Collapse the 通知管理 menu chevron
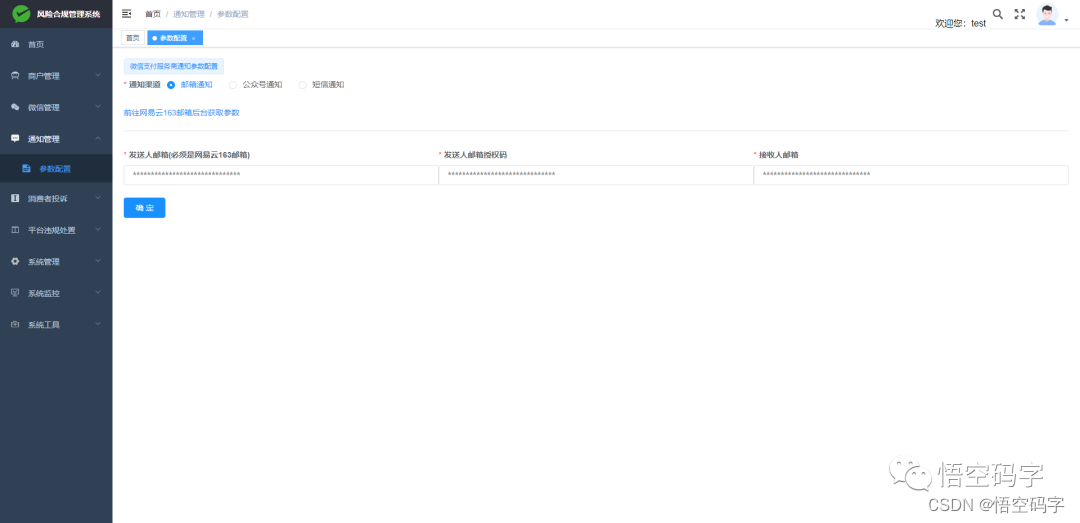Viewport: 1080px width, 523px height. pyautogui.click(x=98, y=139)
